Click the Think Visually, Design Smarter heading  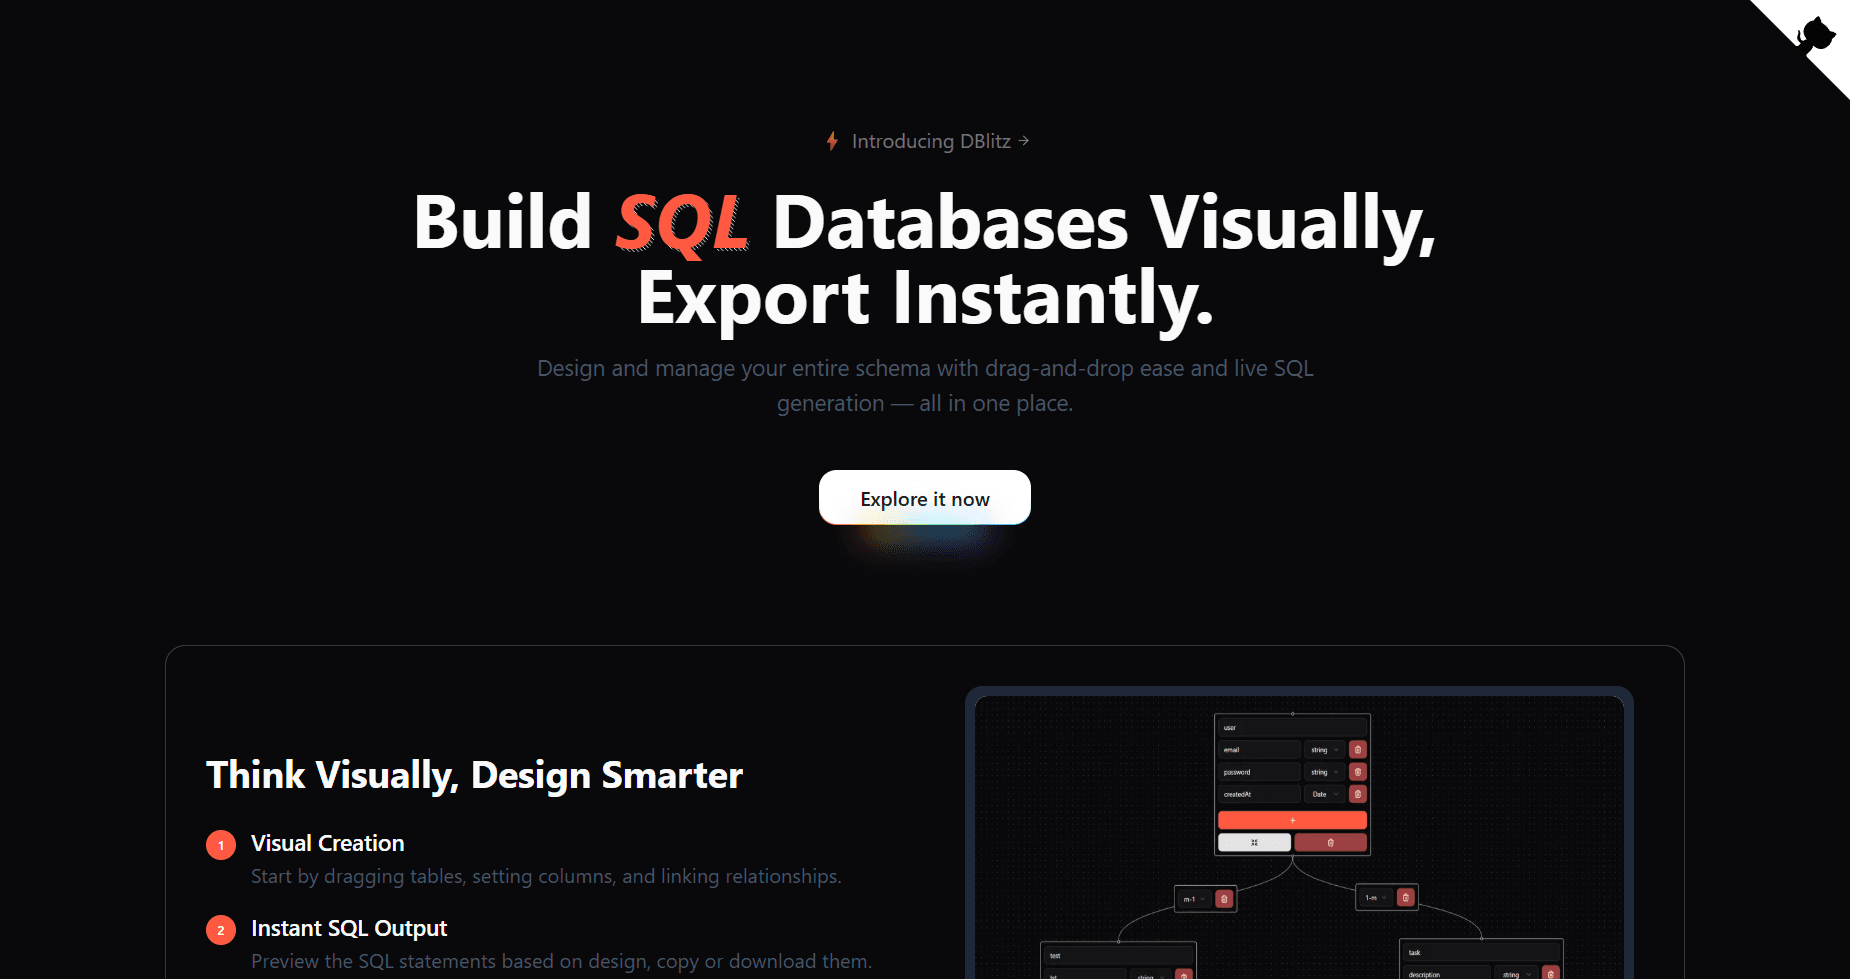point(474,775)
